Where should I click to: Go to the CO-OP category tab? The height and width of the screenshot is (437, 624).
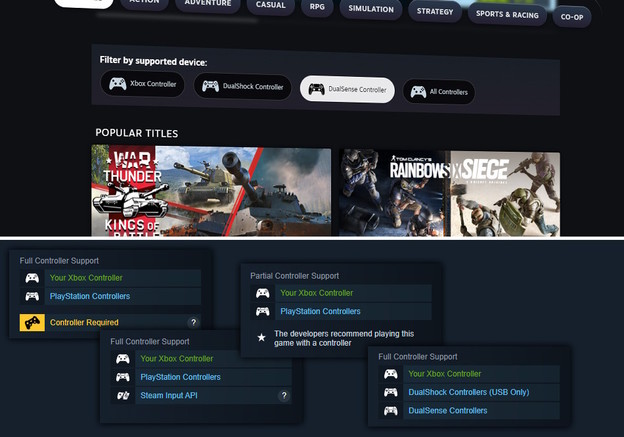572,17
